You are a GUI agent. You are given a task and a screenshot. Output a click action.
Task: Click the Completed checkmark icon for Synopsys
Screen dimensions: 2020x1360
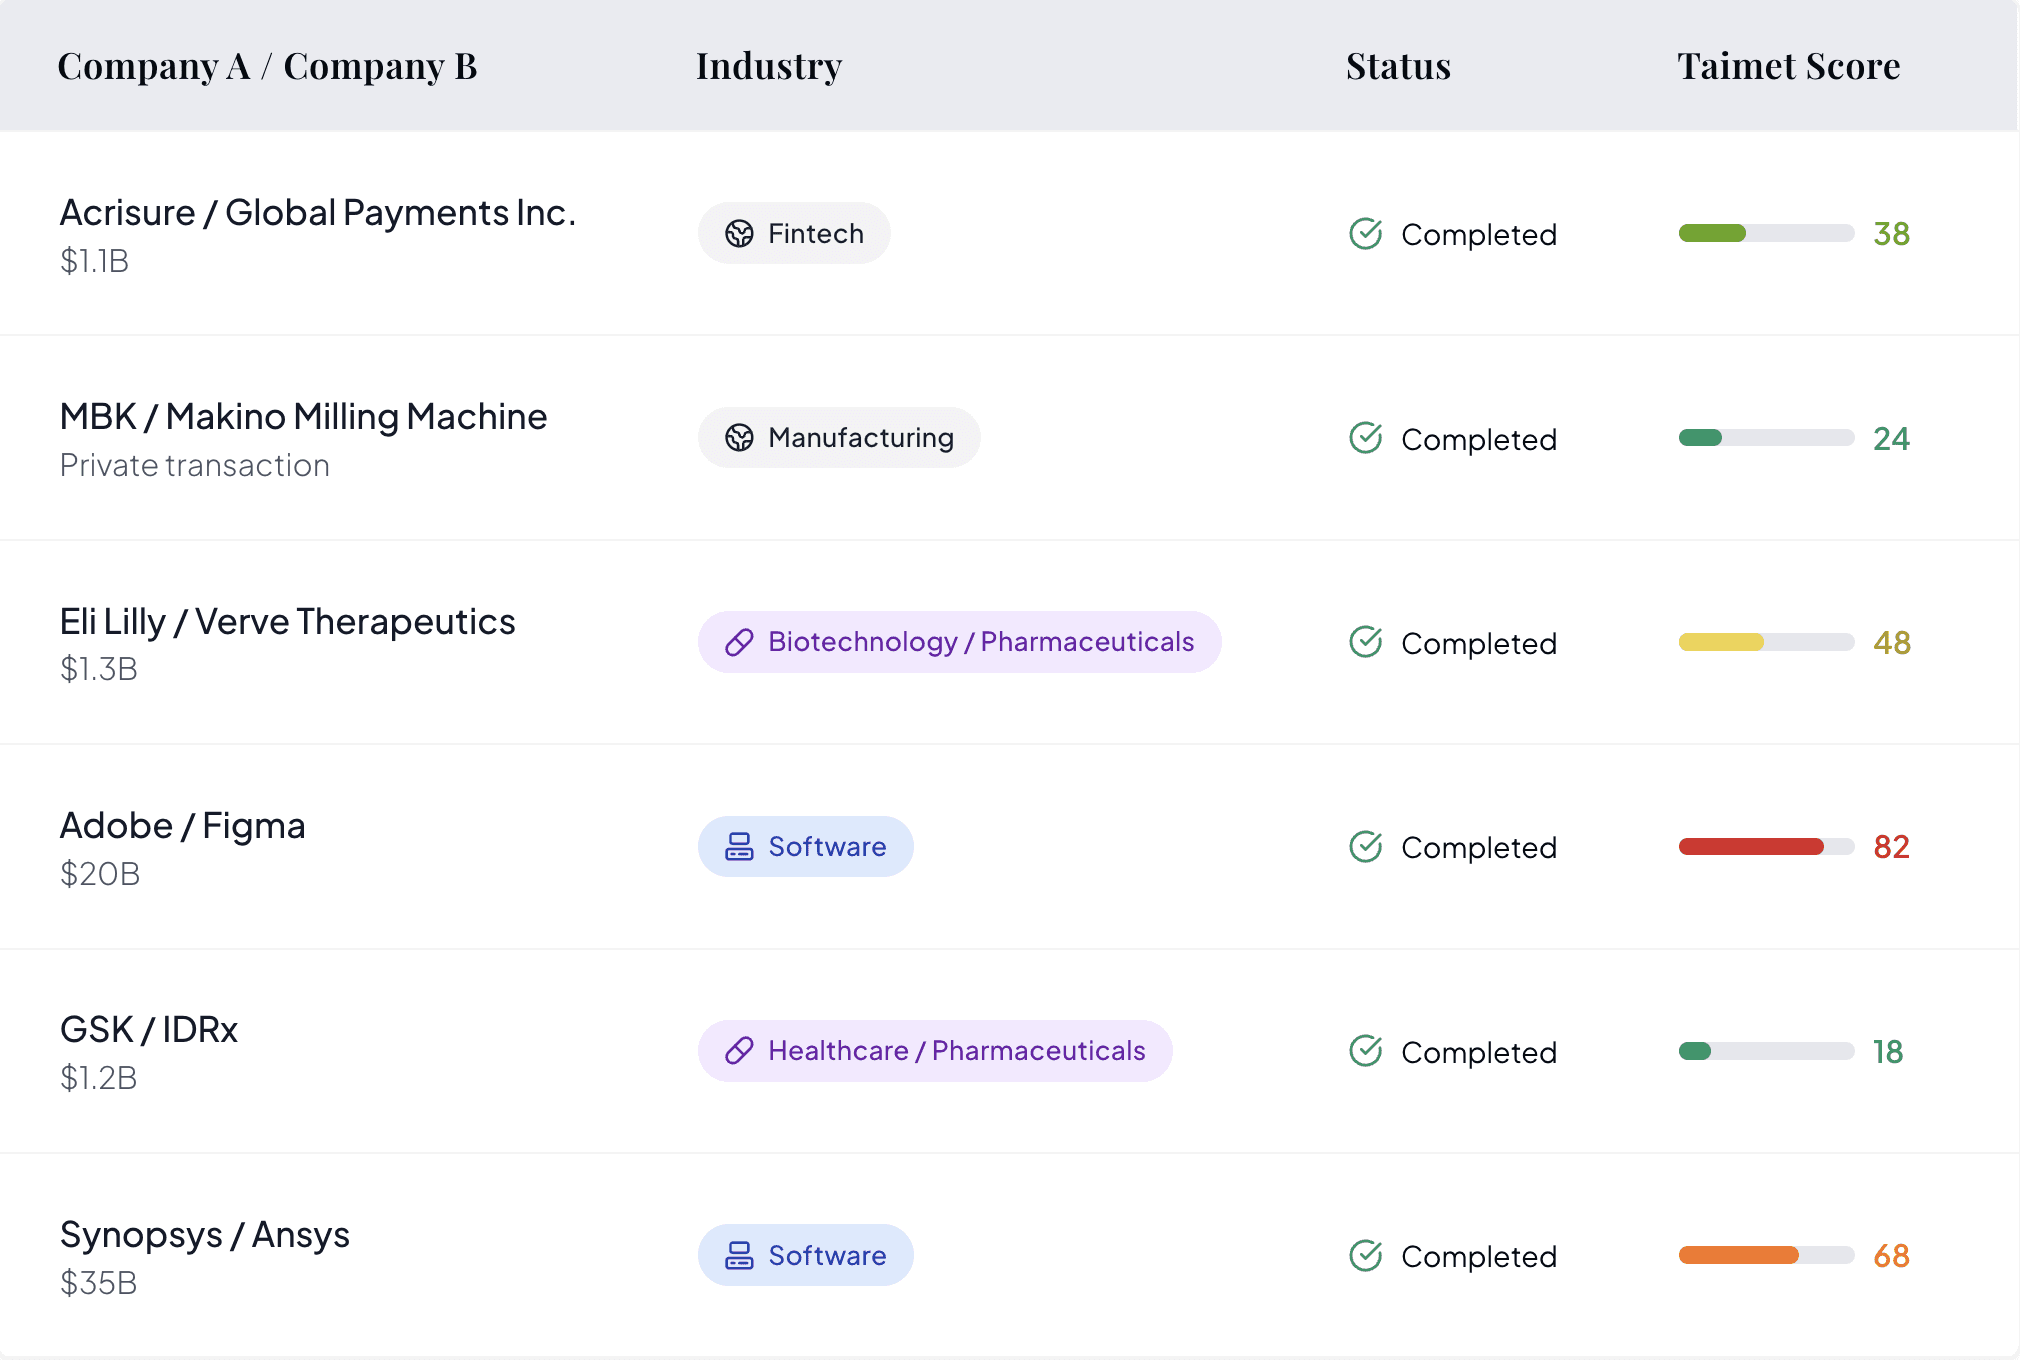pyautogui.click(x=1366, y=1255)
